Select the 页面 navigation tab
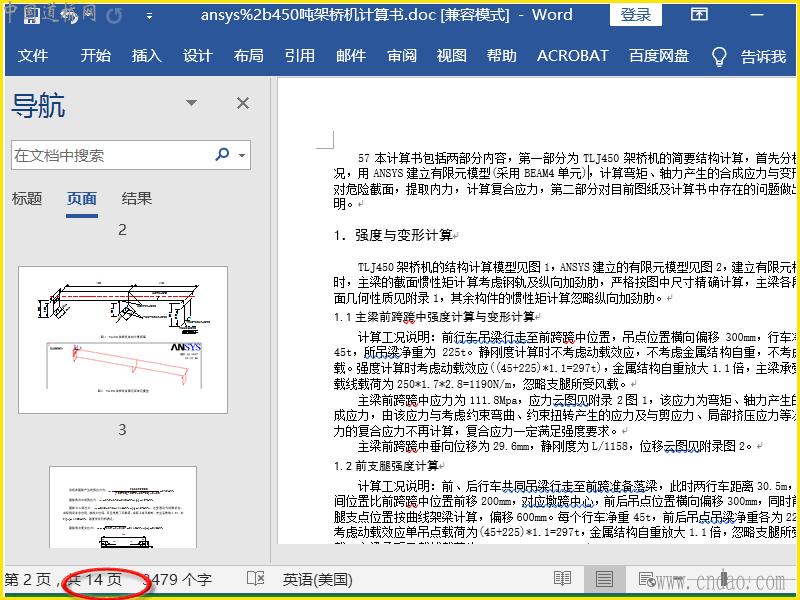The height and width of the screenshot is (600, 800). 82,198
